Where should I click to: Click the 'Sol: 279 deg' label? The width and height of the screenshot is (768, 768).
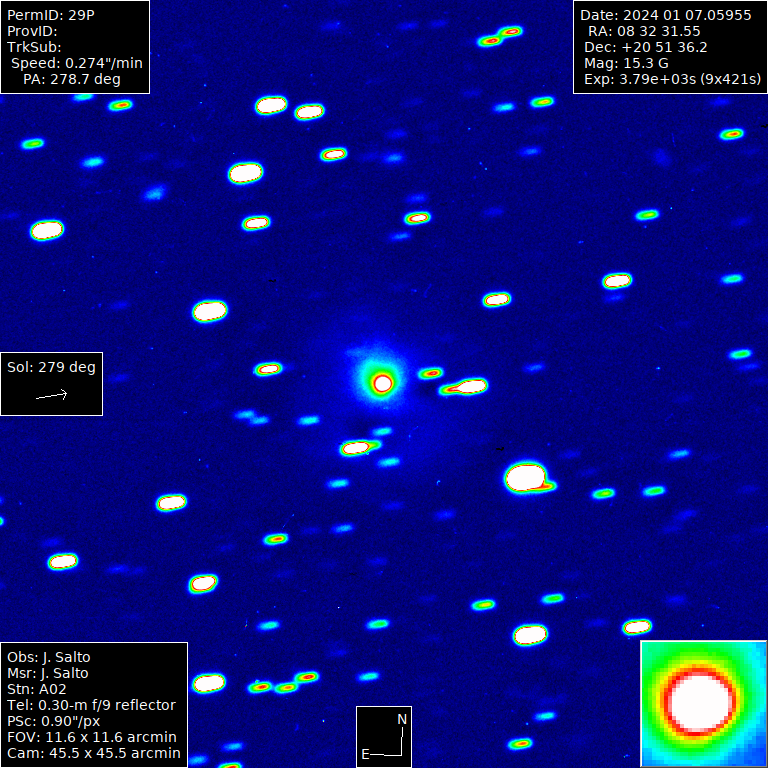tap(51, 367)
